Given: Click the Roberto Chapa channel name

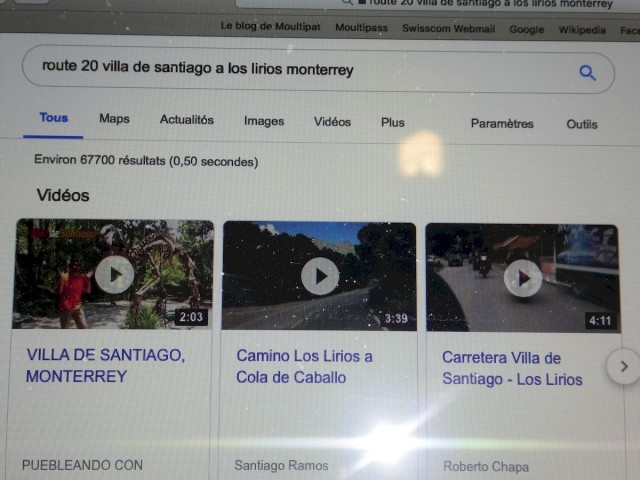Looking at the screenshot, I should 486,466.
